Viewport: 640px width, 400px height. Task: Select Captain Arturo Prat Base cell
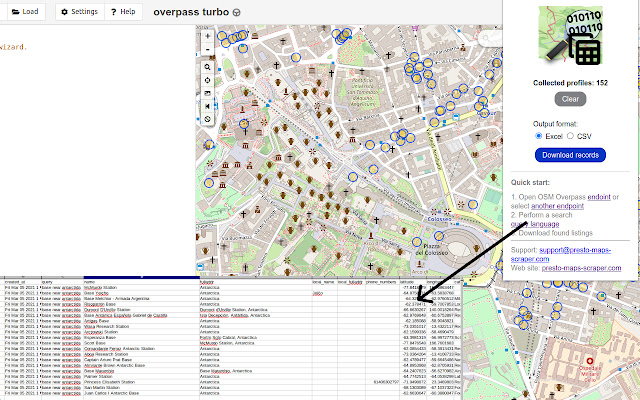(142, 360)
